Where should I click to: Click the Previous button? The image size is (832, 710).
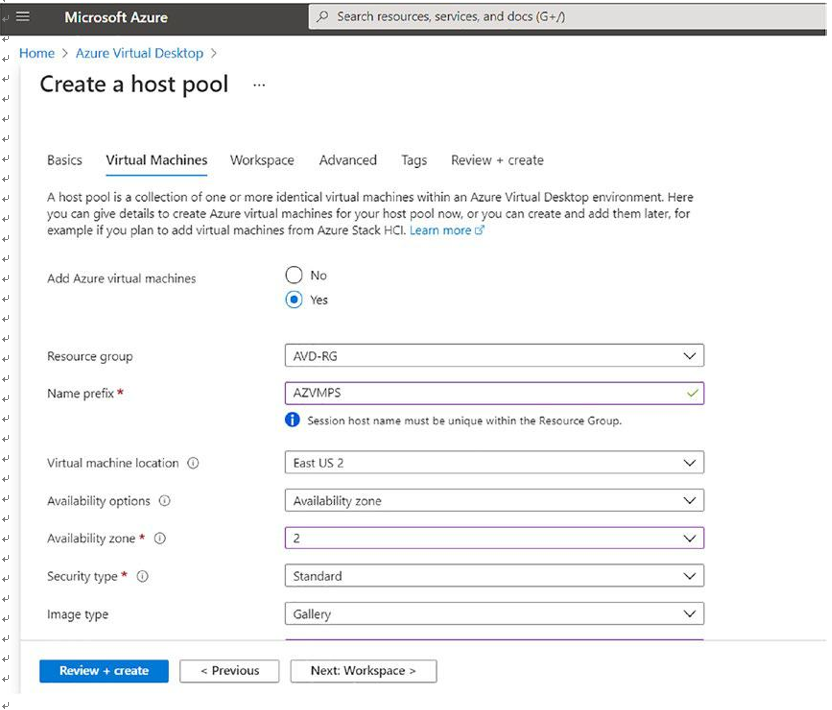(x=229, y=671)
